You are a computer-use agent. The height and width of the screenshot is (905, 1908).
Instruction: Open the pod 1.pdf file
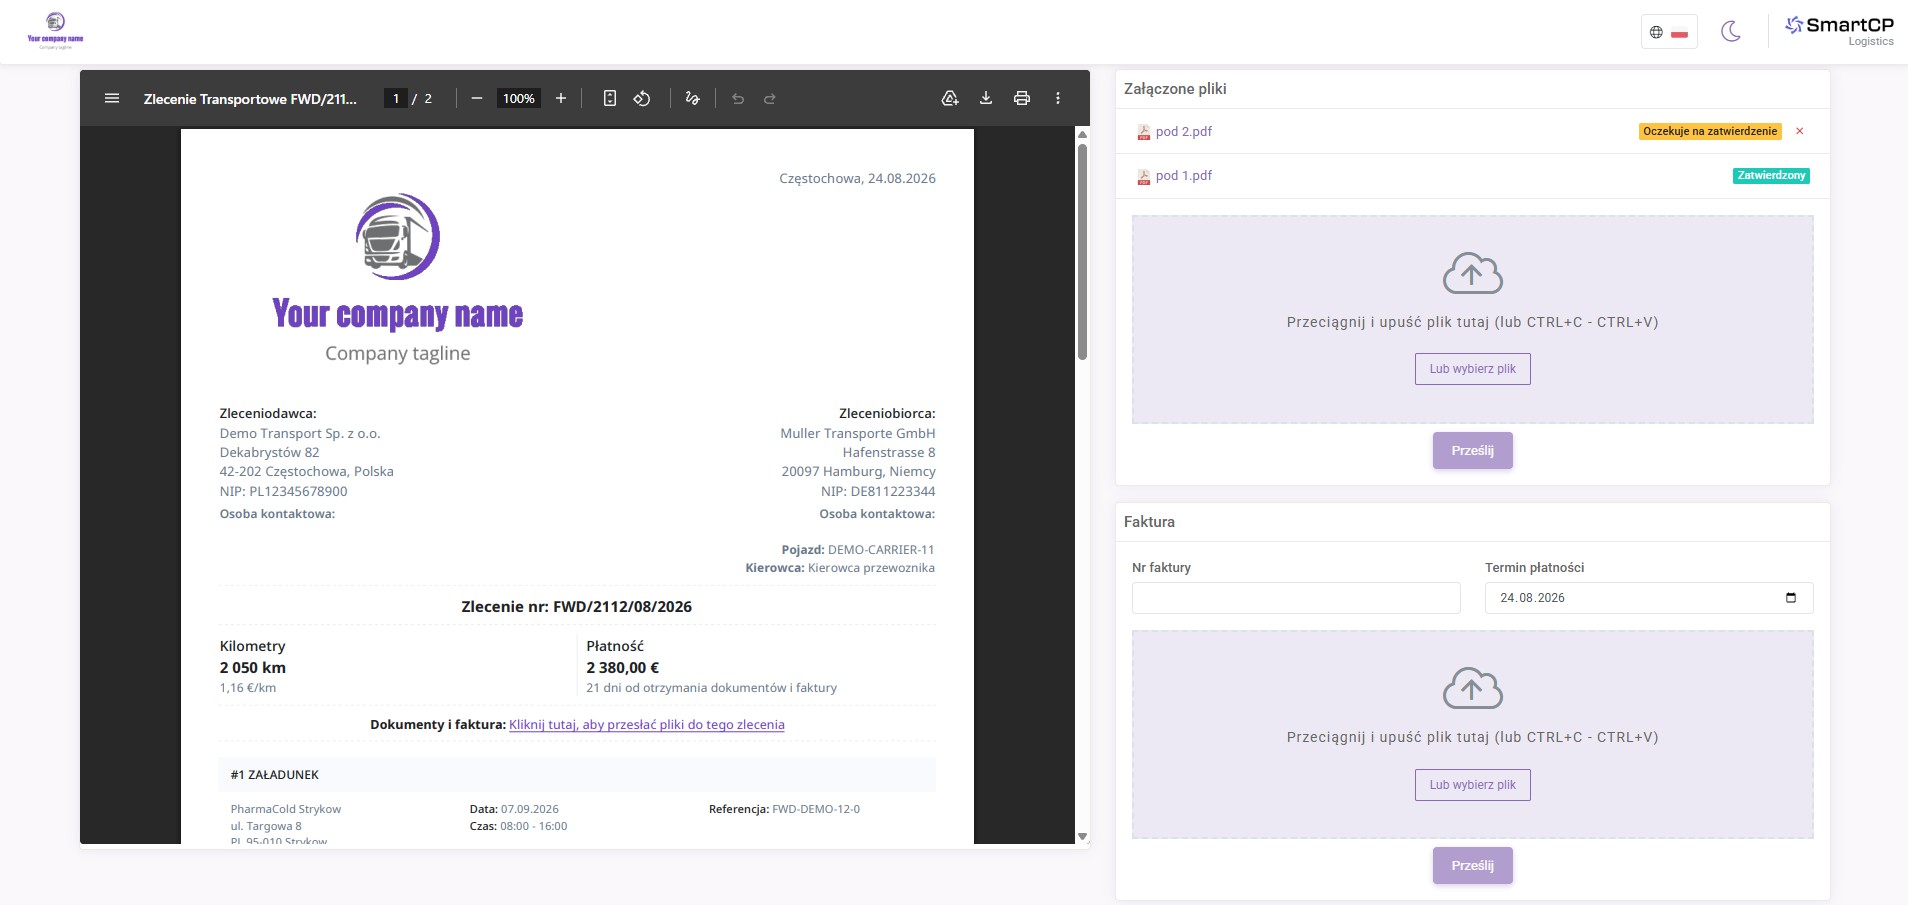coord(1184,175)
